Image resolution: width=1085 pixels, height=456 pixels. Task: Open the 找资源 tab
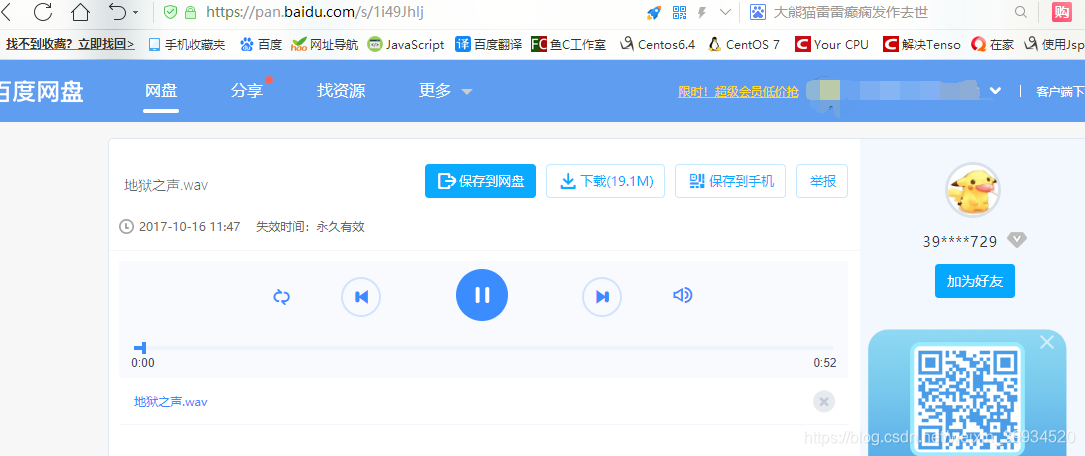[x=341, y=91]
